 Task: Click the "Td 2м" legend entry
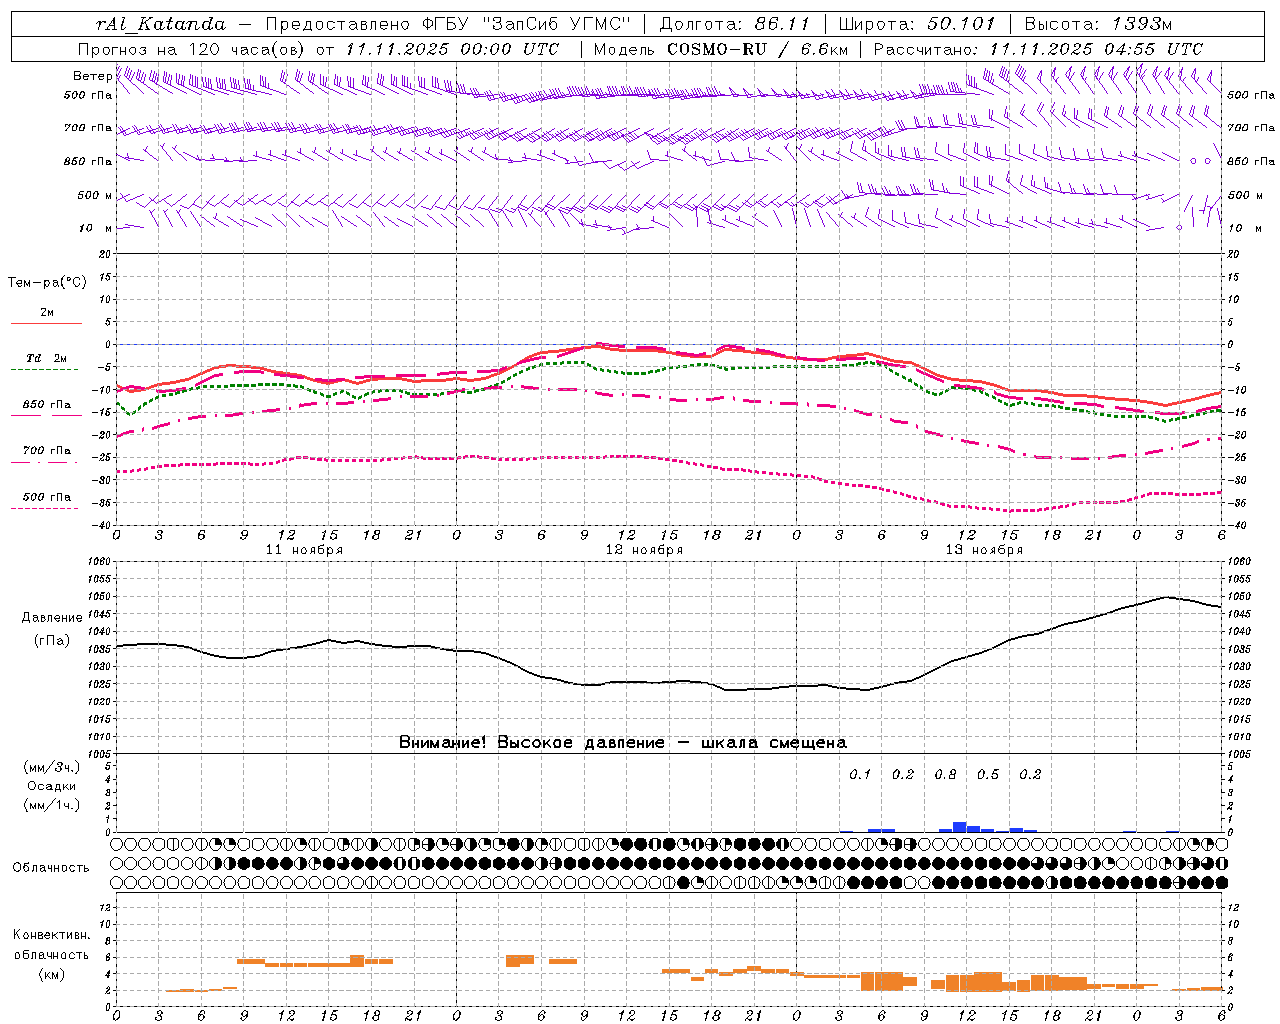(47, 358)
